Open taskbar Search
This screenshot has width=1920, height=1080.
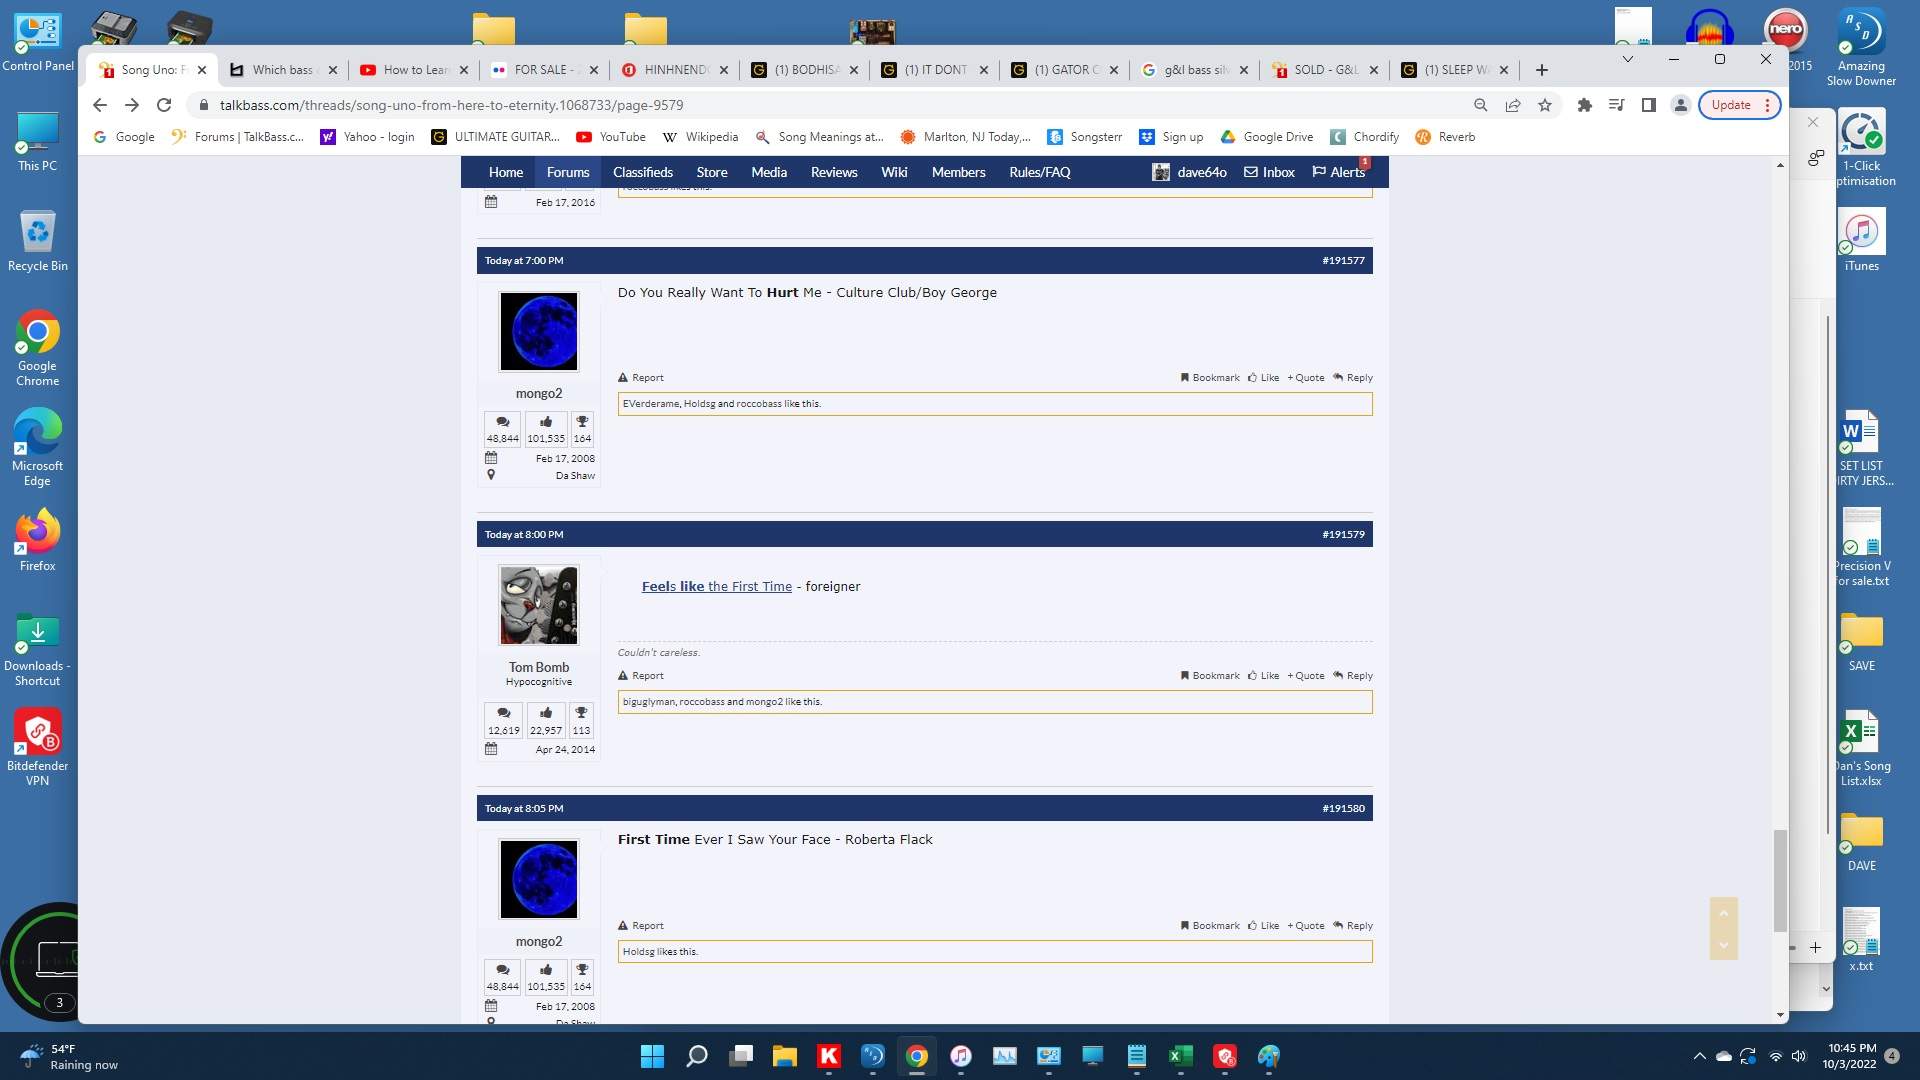pyautogui.click(x=697, y=1056)
